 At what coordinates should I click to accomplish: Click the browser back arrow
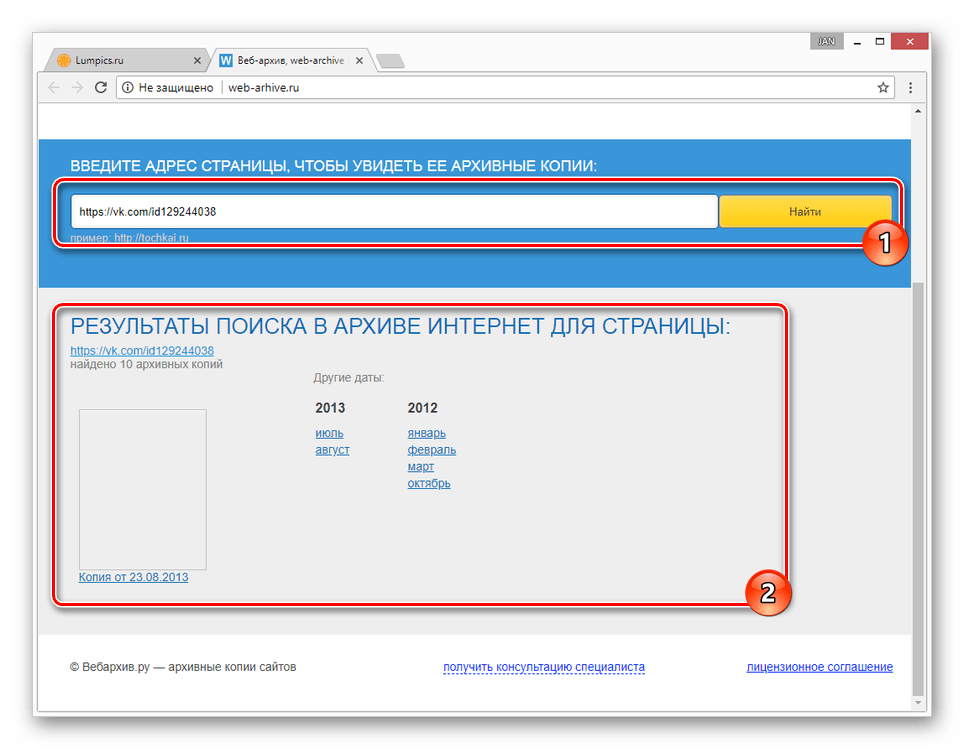coord(54,88)
